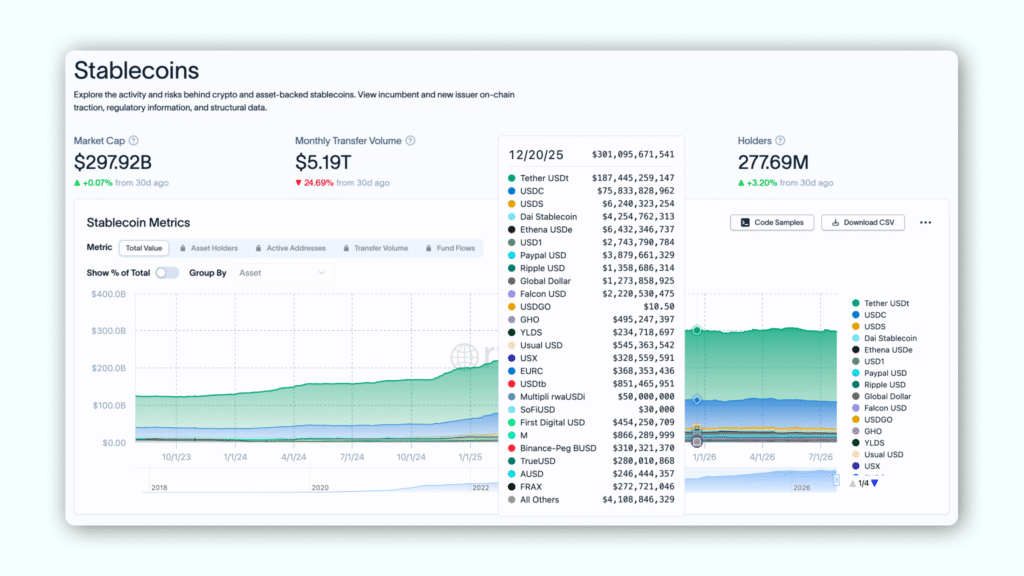Image resolution: width=1024 pixels, height=576 pixels.
Task: Click the Stablecoin Metrics heading
Action: [x=138, y=223]
